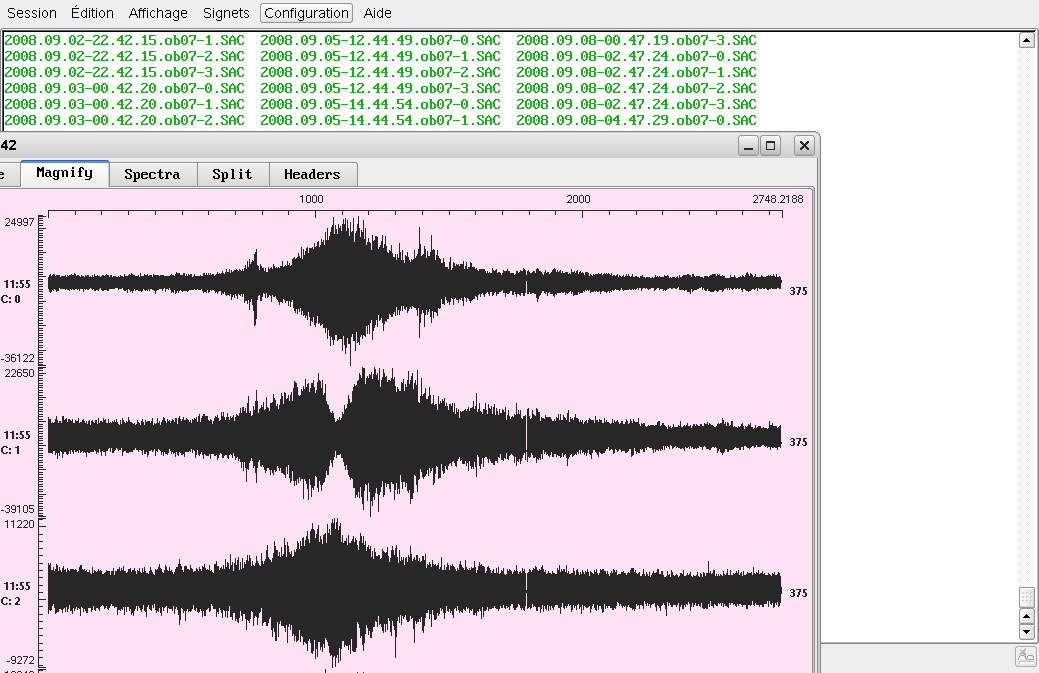Screen dimensions: 1039x673
Task: Open the Affichage menu
Action: point(158,13)
